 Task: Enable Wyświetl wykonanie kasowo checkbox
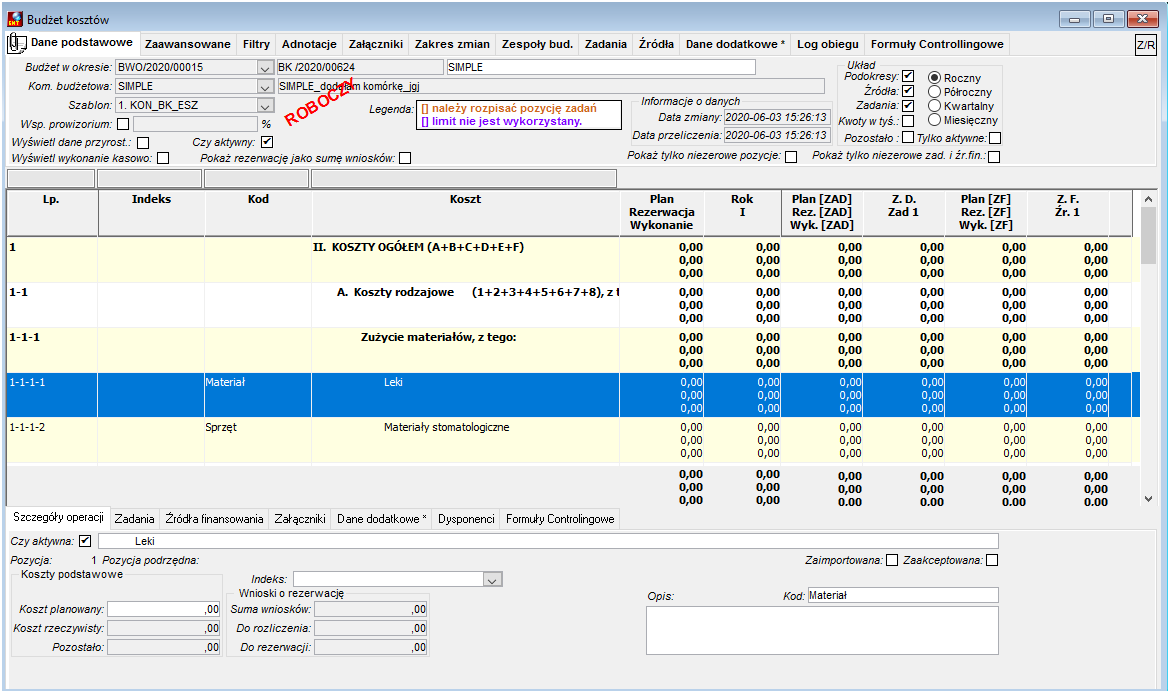click(163, 158)
